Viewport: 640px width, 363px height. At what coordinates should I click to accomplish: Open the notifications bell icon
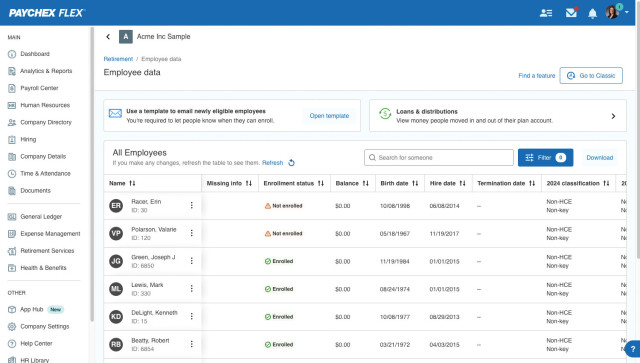592,13
